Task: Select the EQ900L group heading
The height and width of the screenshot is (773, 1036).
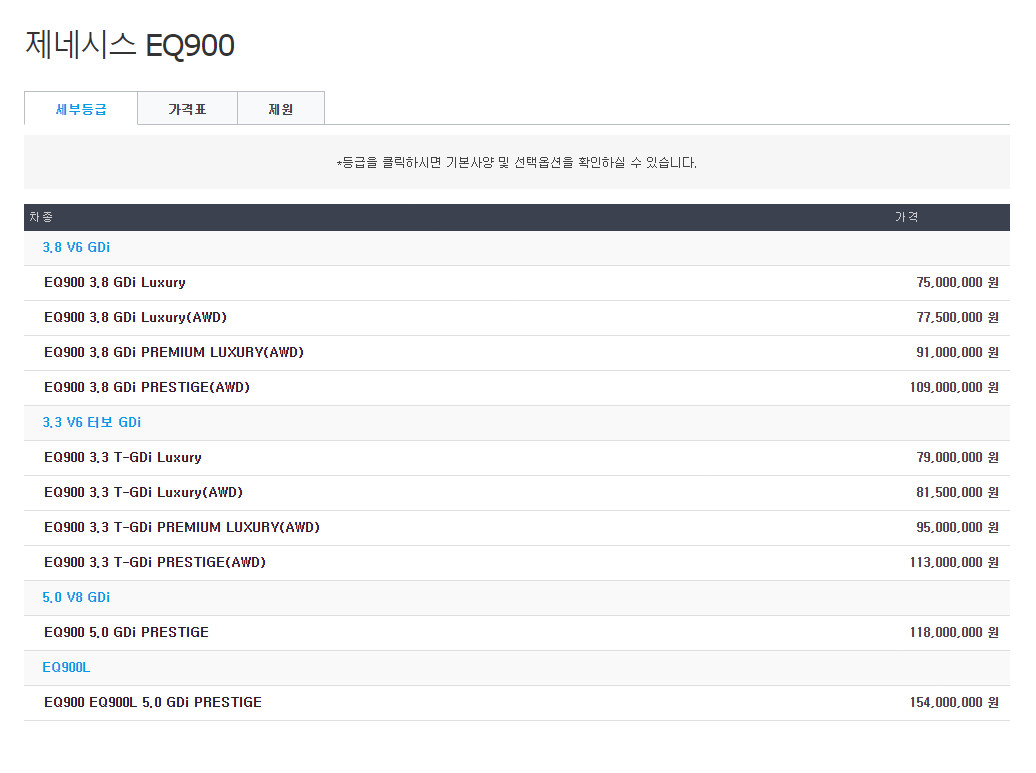Action: click(66, 667)
